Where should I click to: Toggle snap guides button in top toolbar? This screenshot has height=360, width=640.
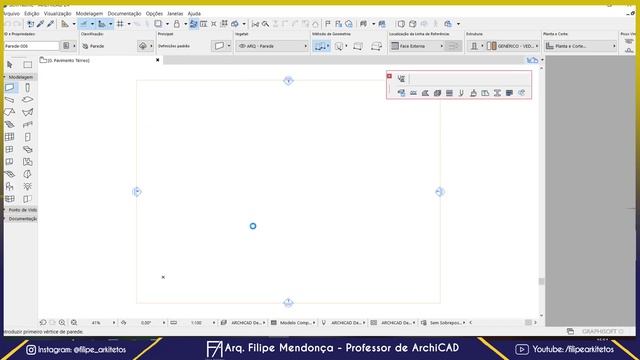coord(102,24)
